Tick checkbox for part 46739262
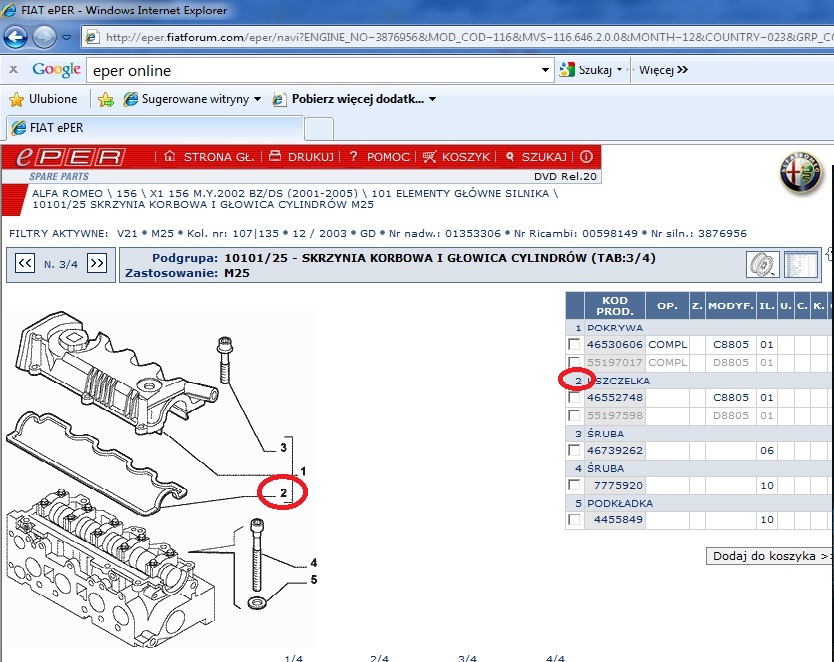Image resolution: width=834 pixels, height=662 pixels. [574, 450]
